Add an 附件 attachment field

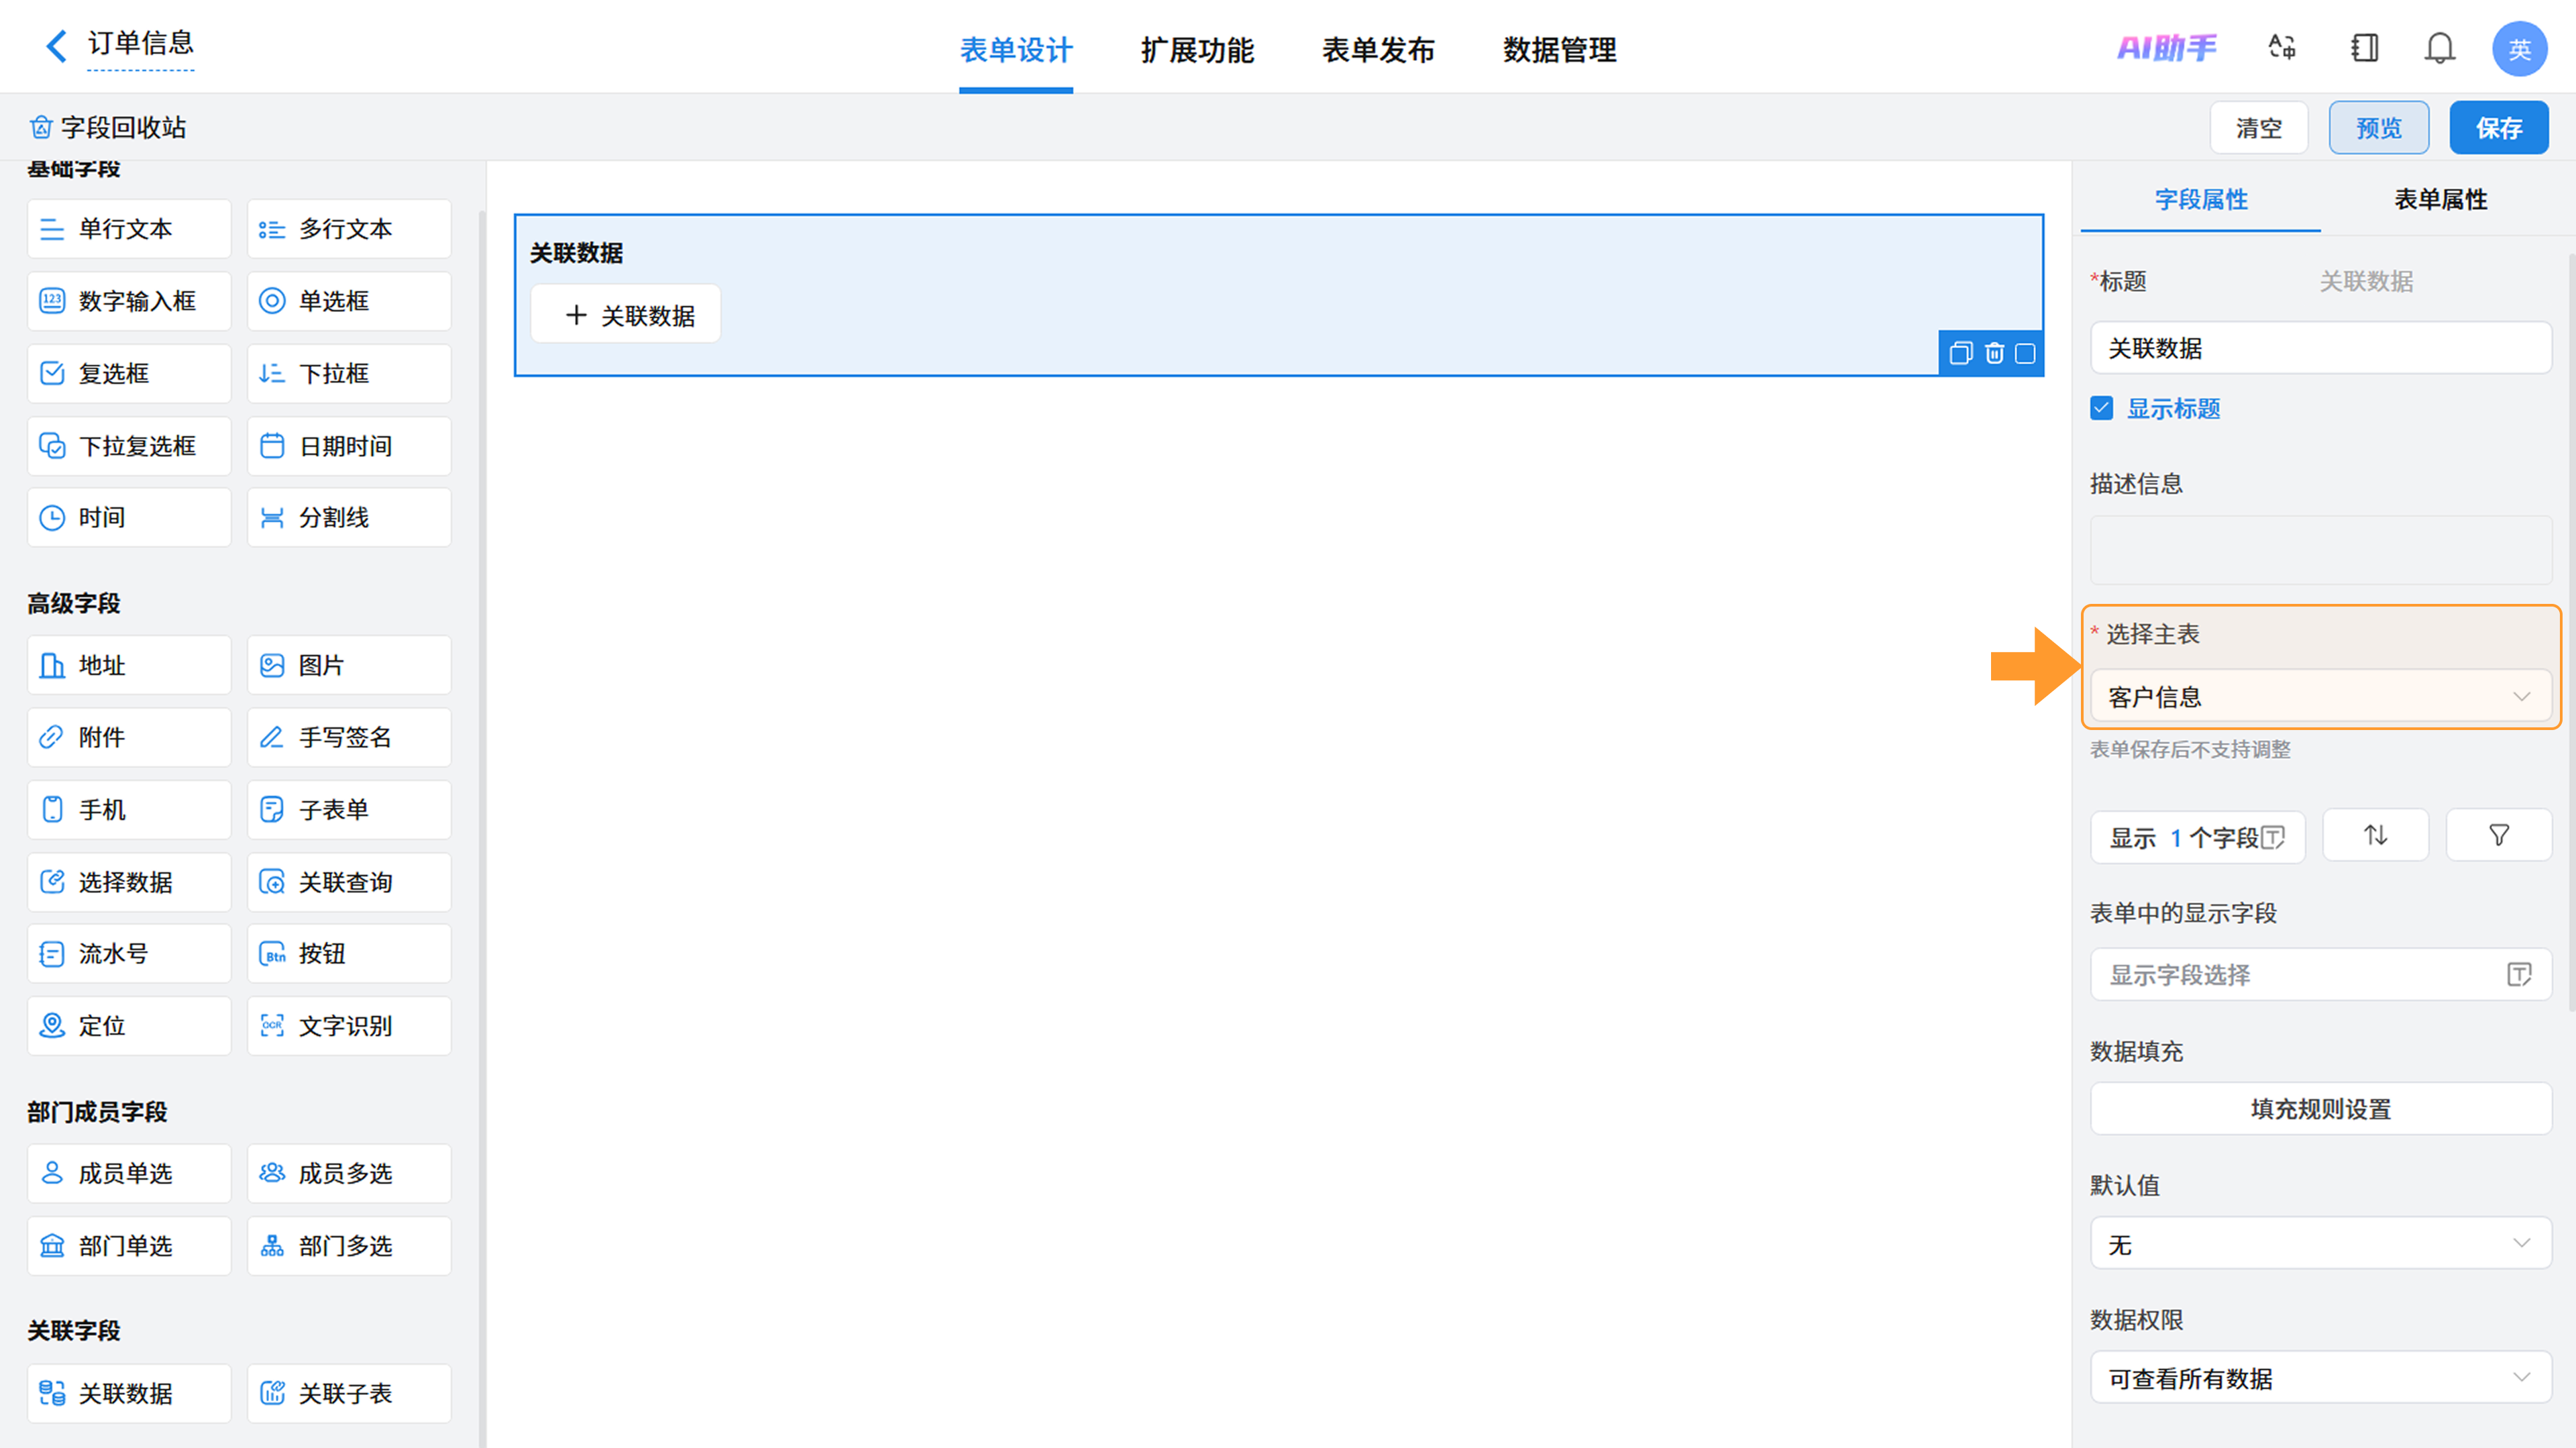[x=129, y=737]
